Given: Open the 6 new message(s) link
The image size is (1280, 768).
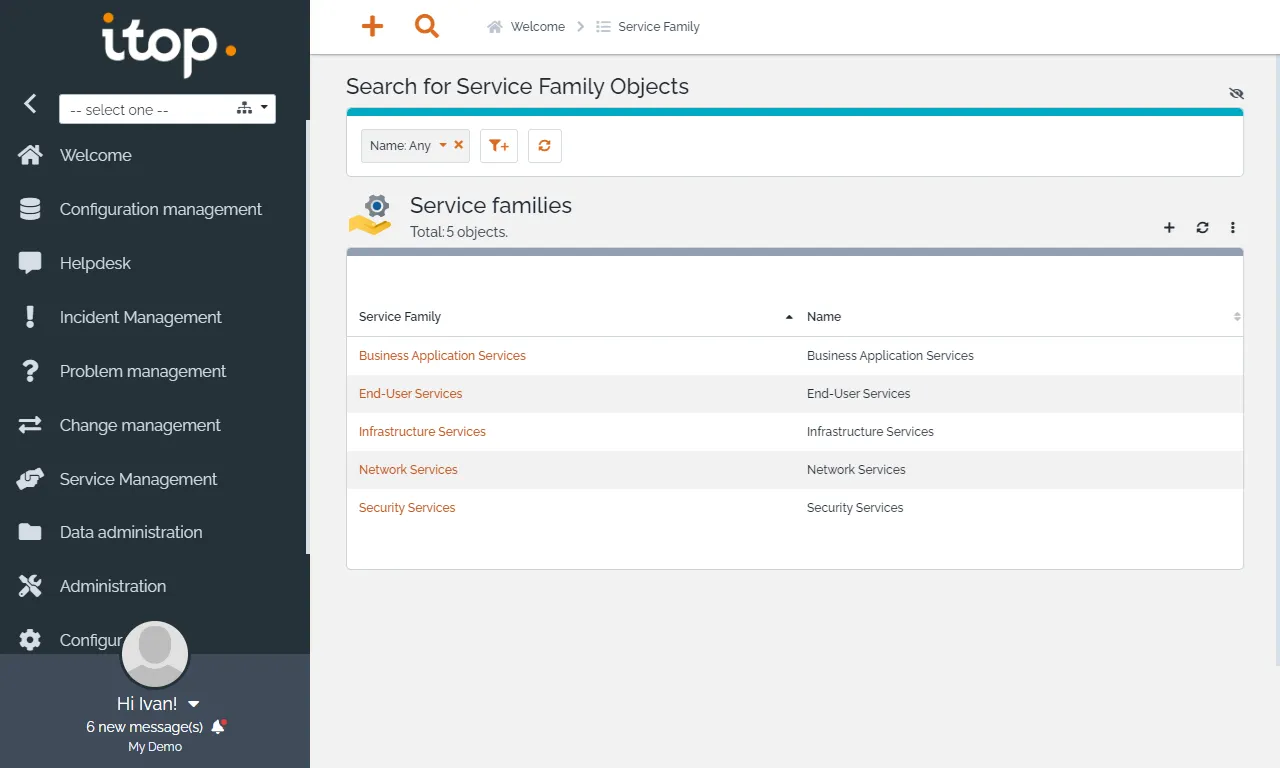Looking at the screenshot, I should tap(145, 727).
